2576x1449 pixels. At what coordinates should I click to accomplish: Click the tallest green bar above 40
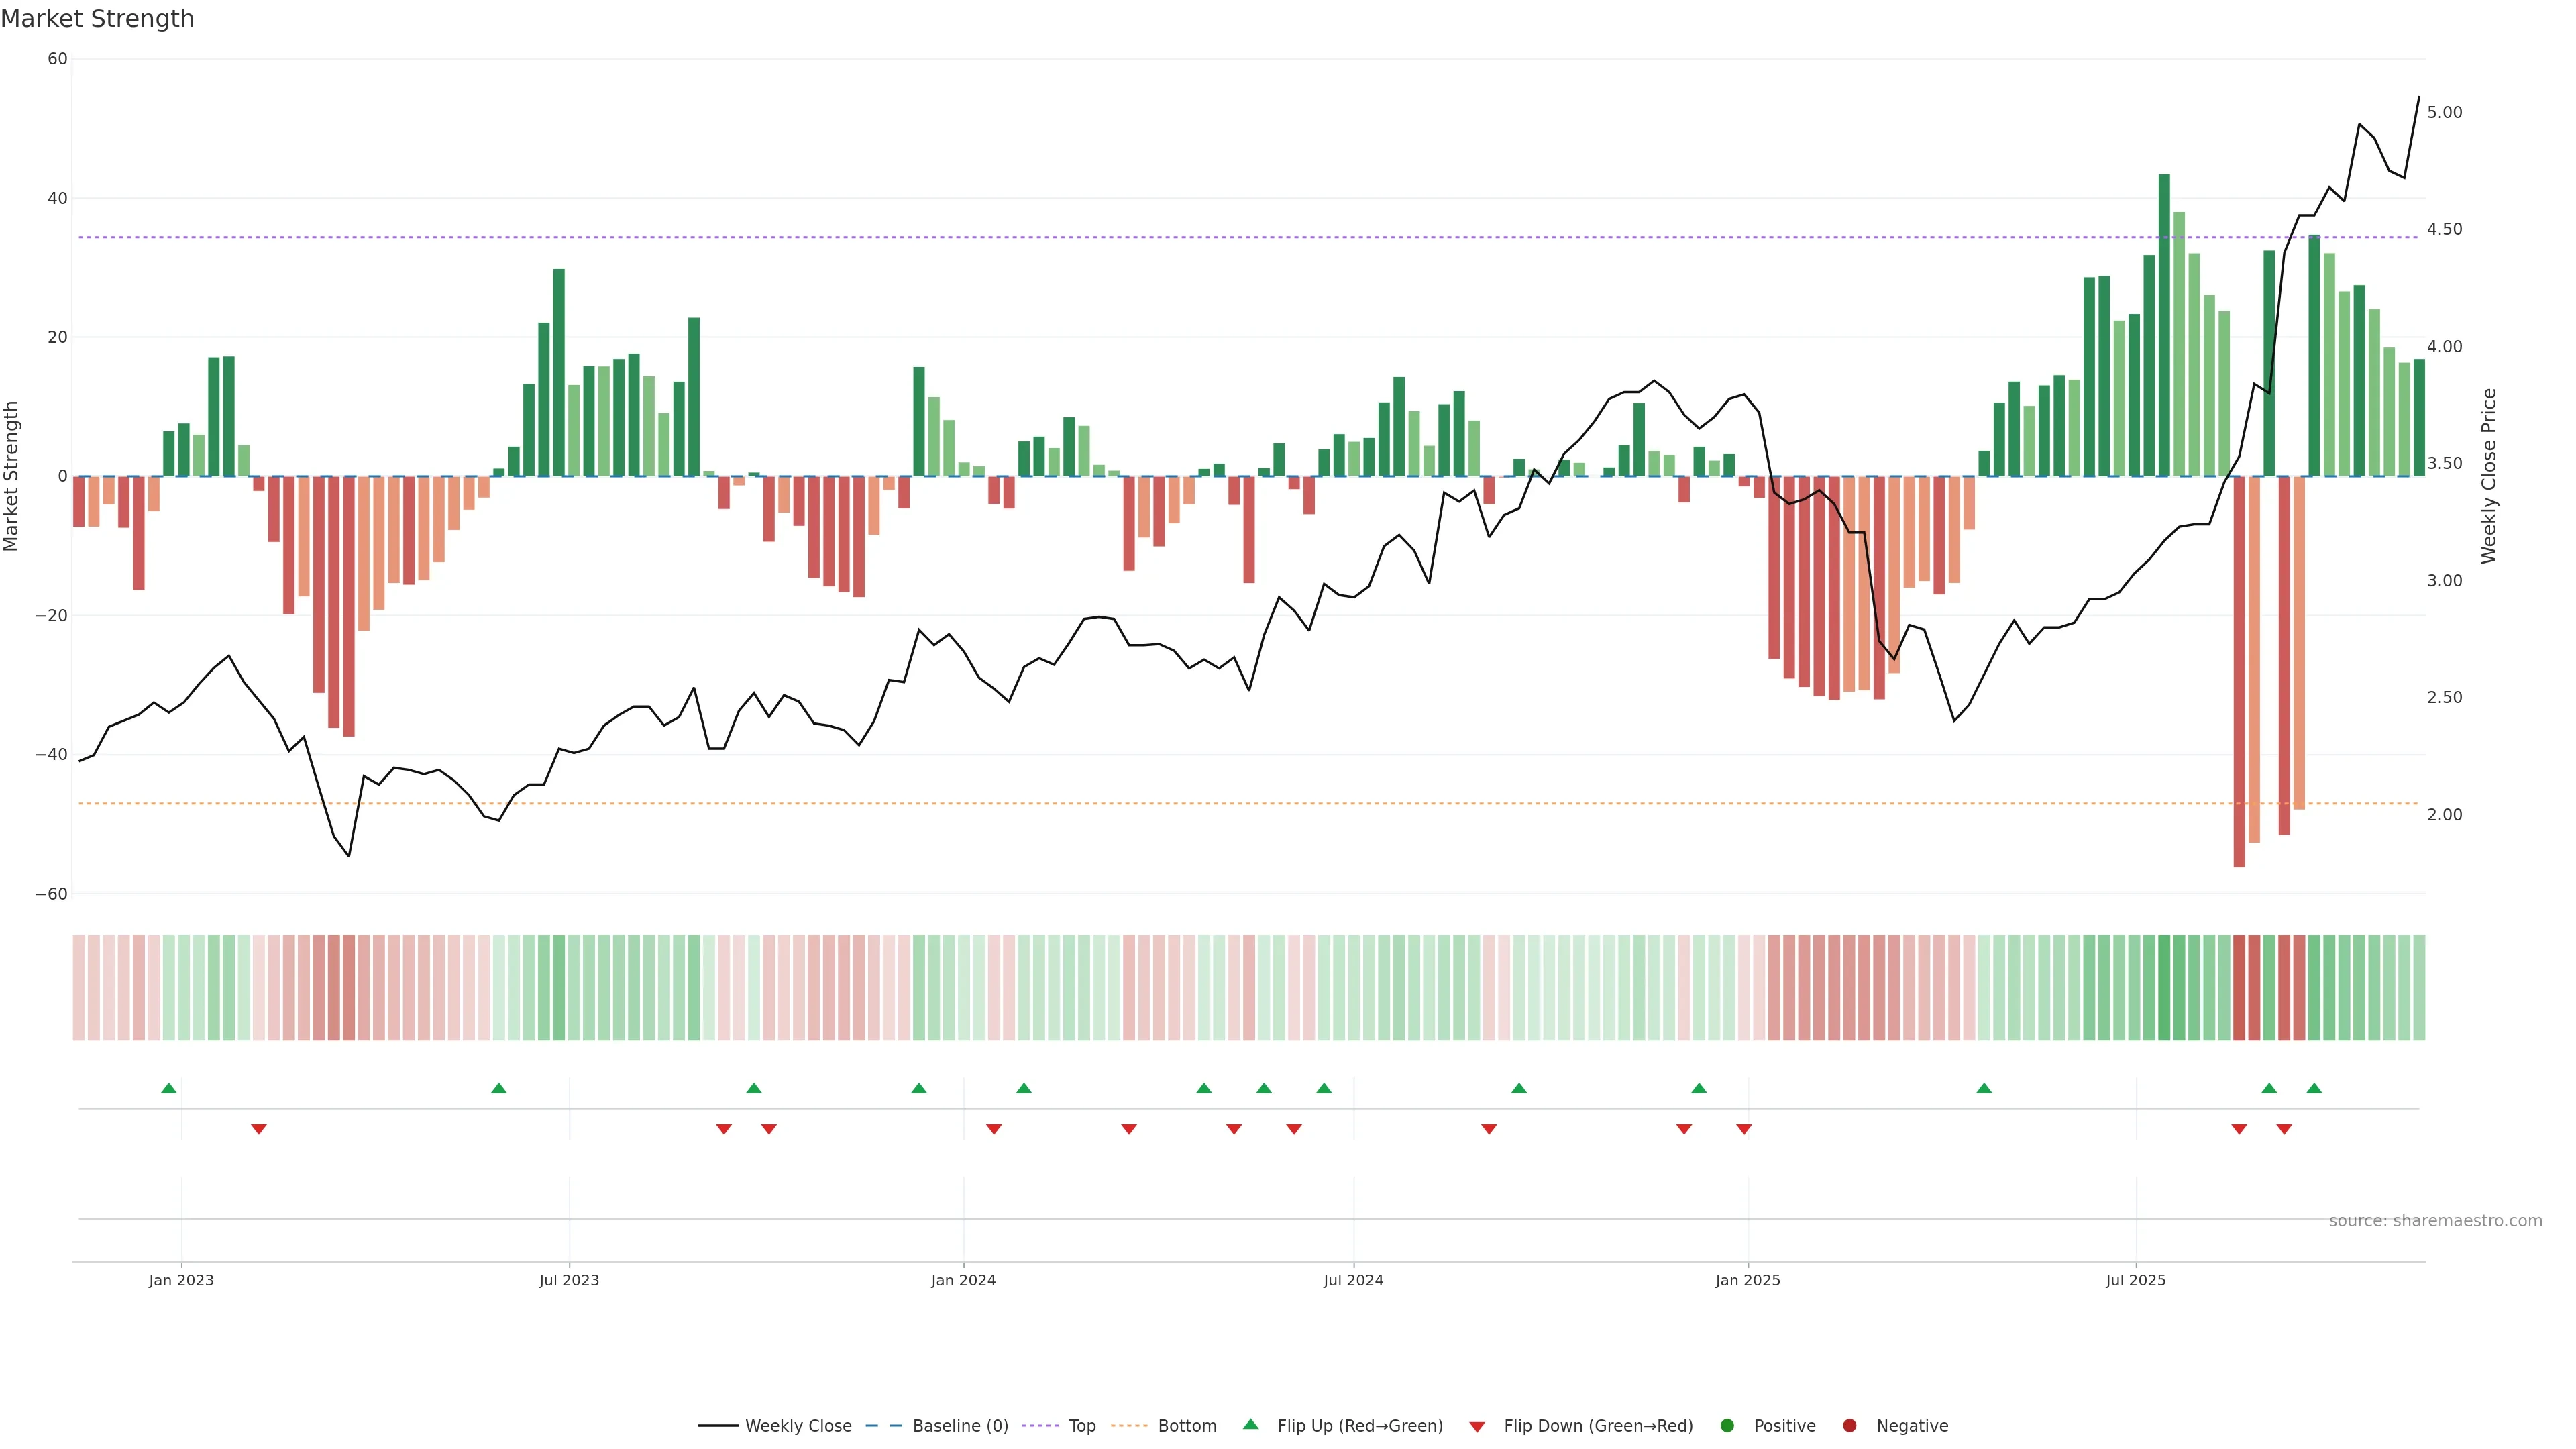coord(2164,320)
